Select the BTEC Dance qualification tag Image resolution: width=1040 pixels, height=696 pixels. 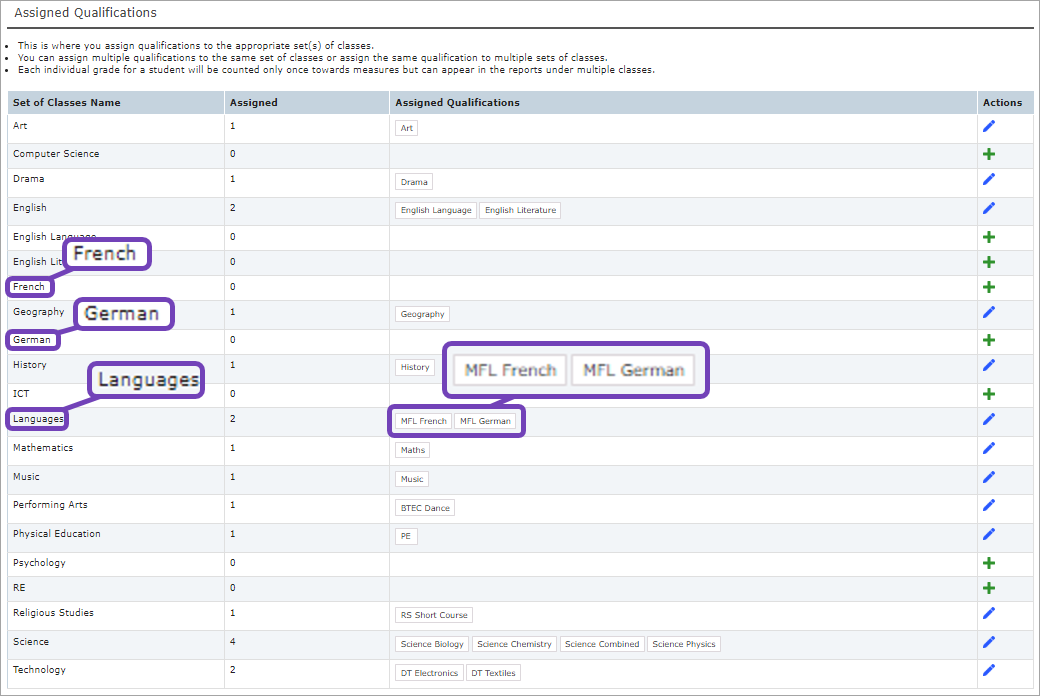tap(424, 509)
